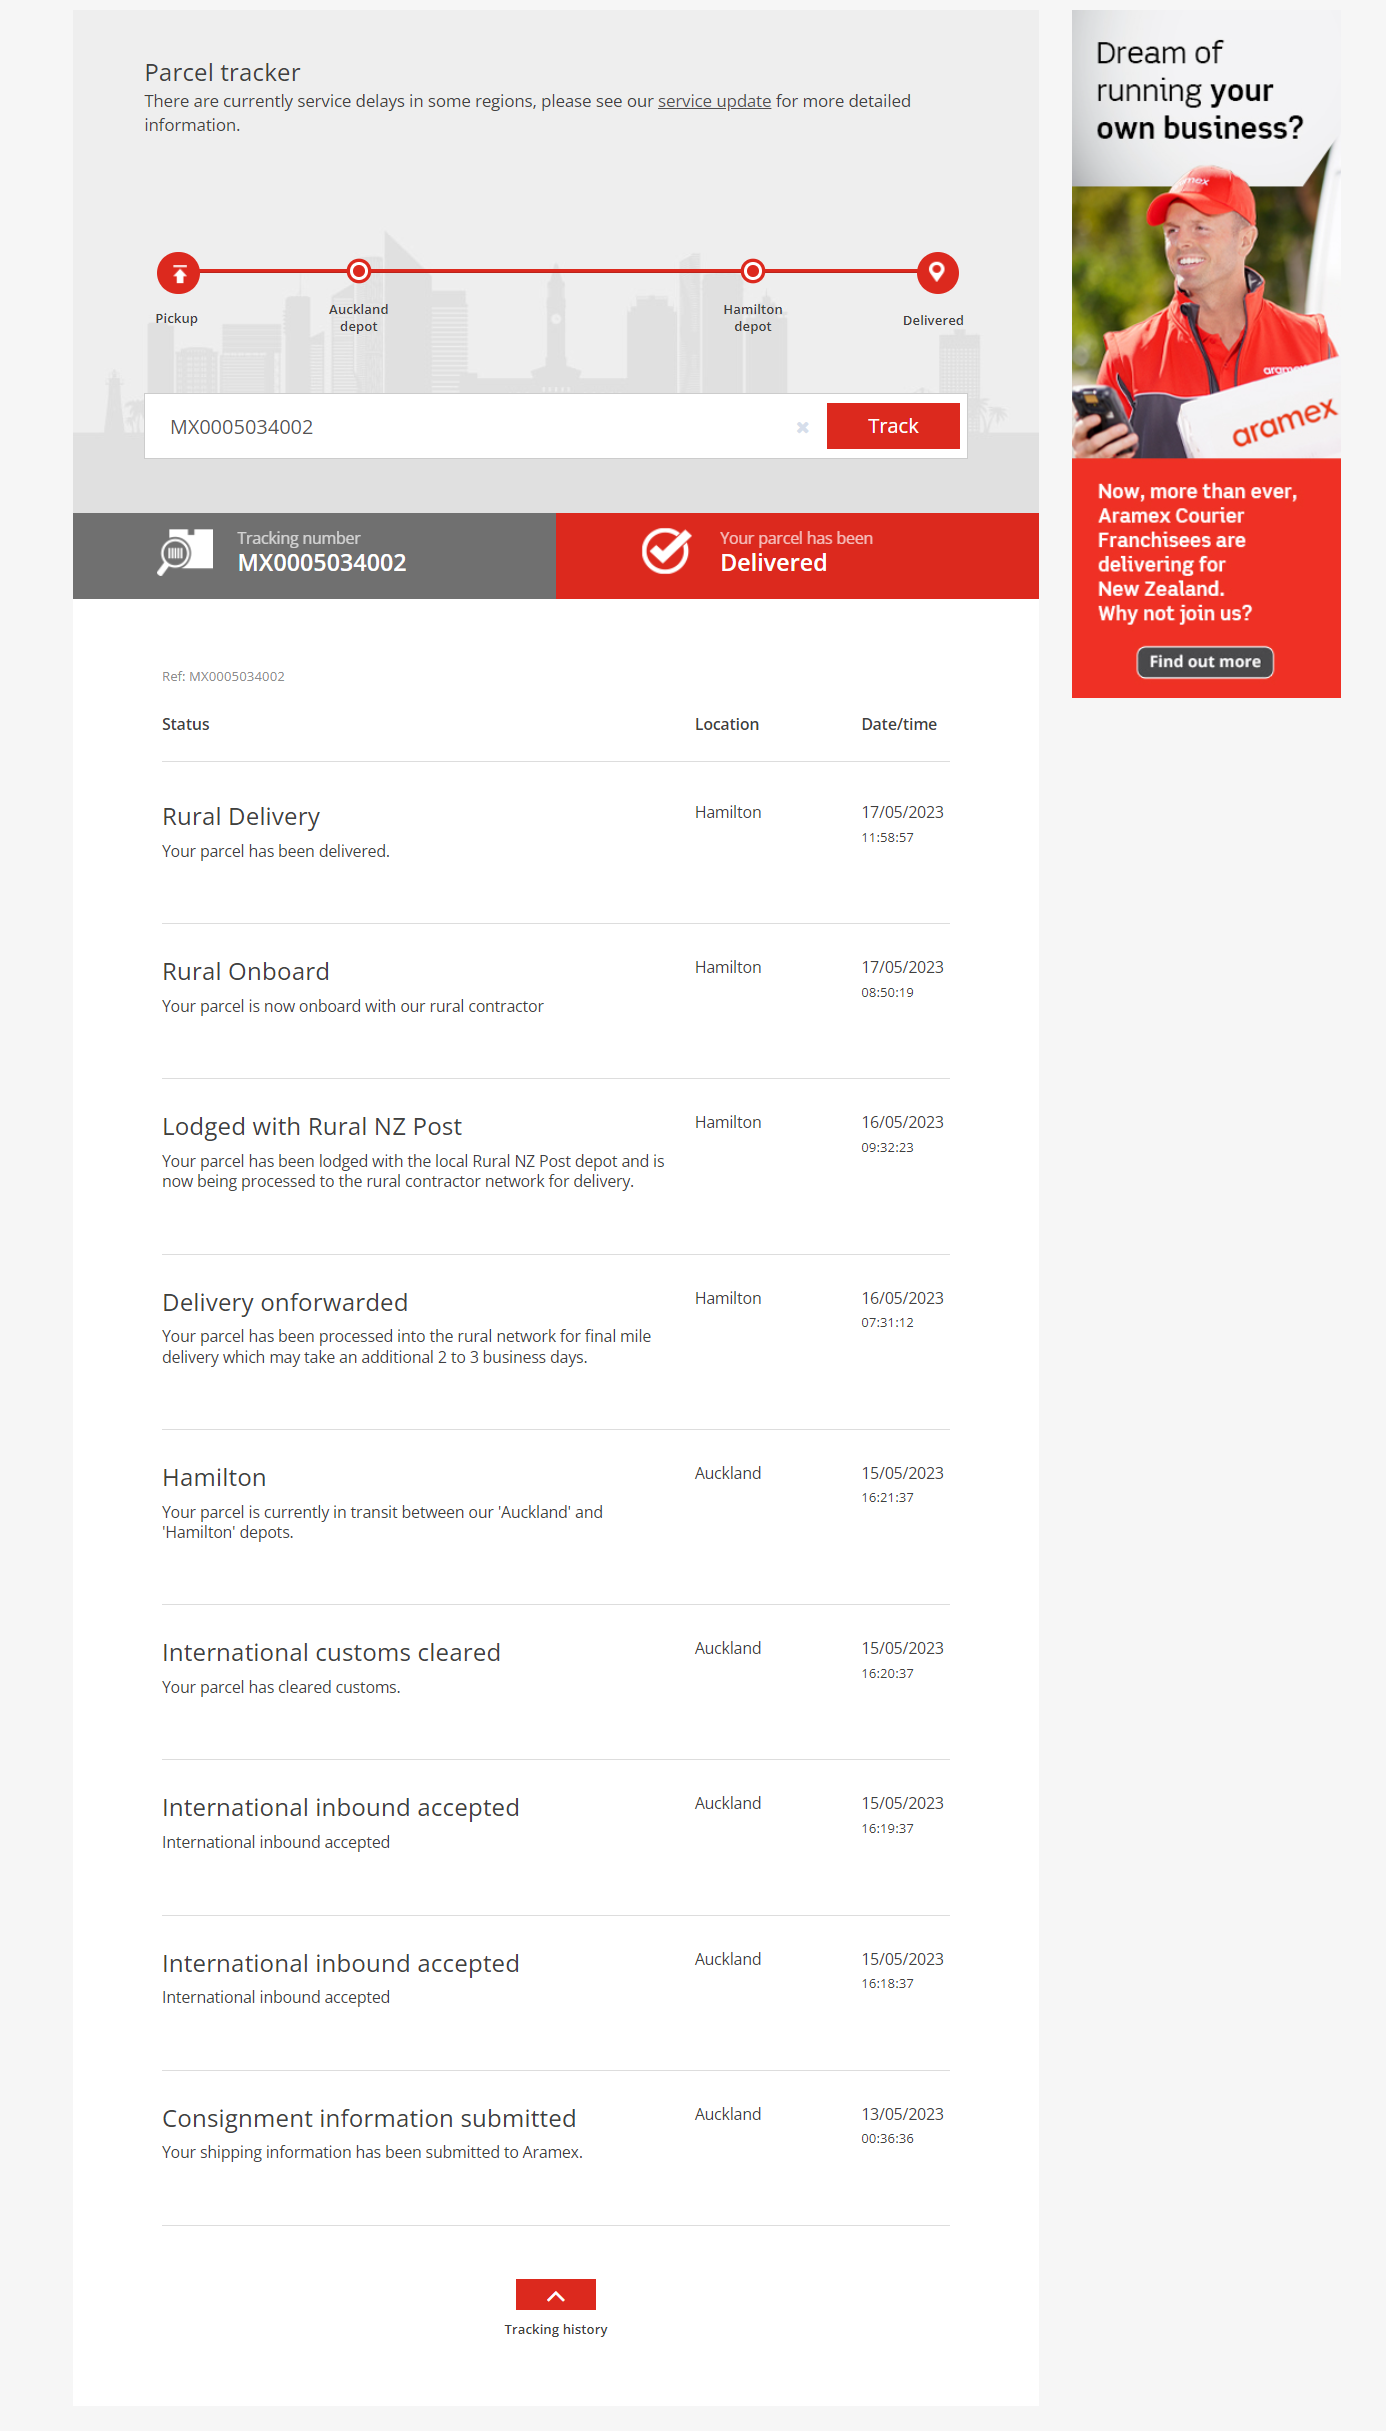Image resolution: width=1386 pixels, height=2431 pixels.
Task: Click the Tracking history label
Action: point(556,2329)
